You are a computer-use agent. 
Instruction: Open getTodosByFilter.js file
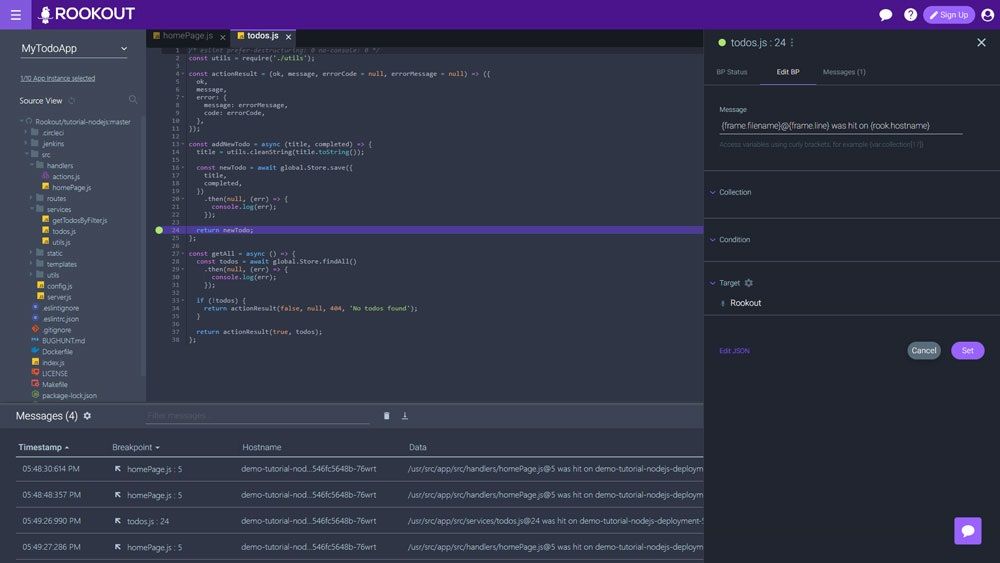click(79, 220)
